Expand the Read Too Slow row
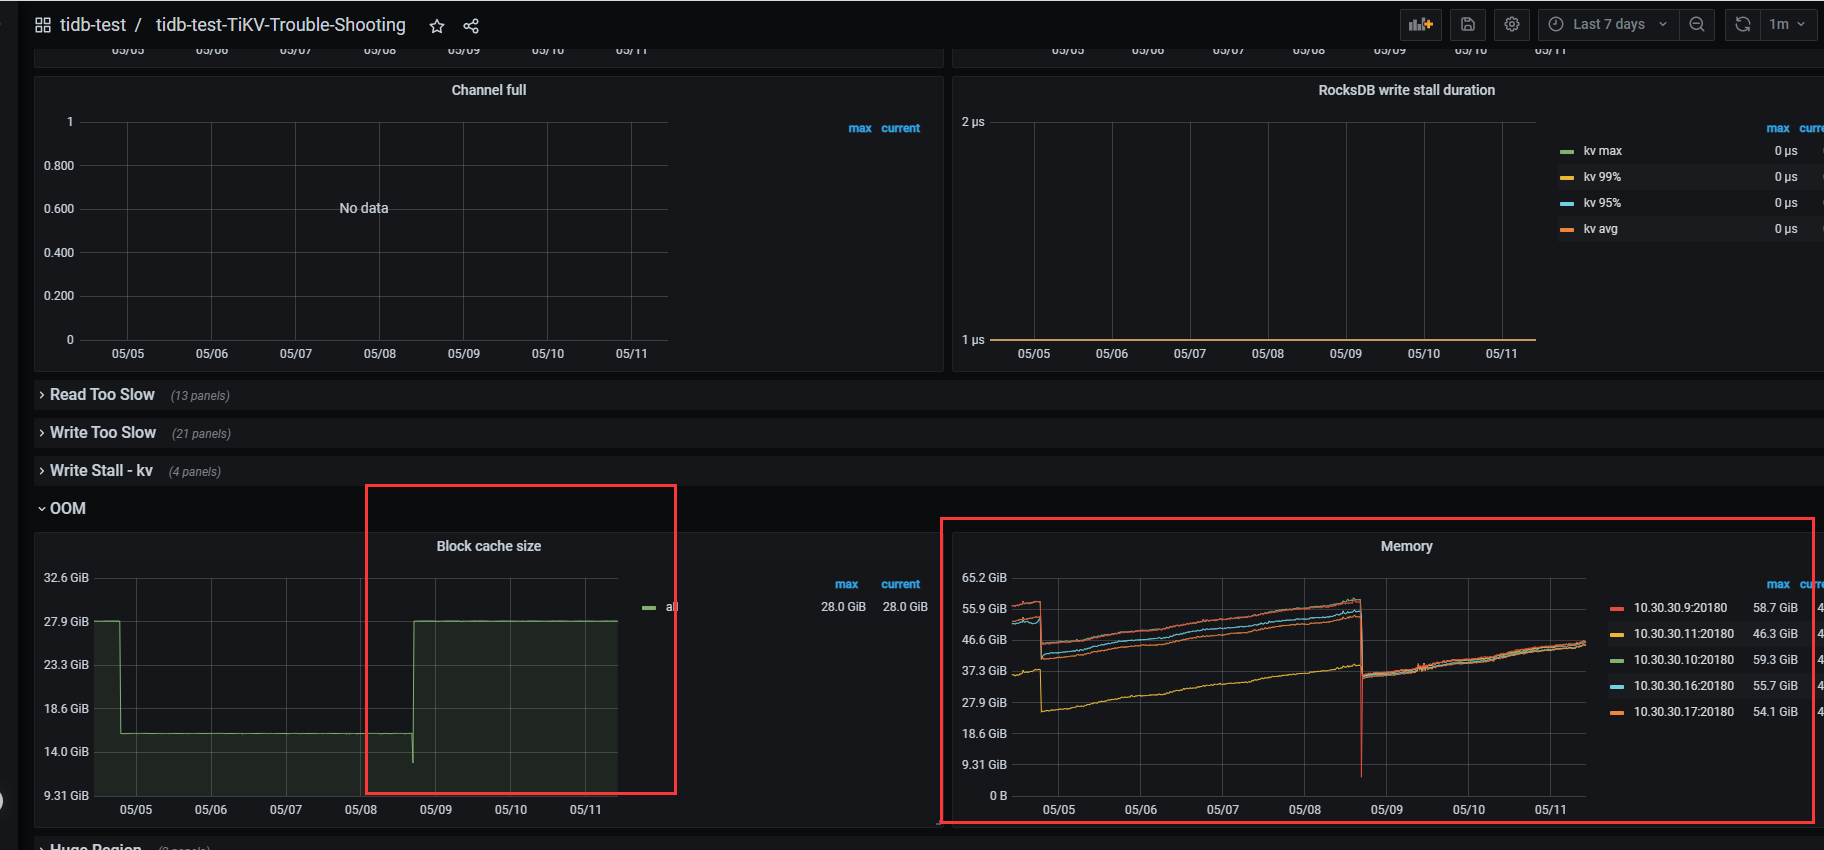Image resolution: width=1824 pixels, height=850 pixels. coord(102,395)
